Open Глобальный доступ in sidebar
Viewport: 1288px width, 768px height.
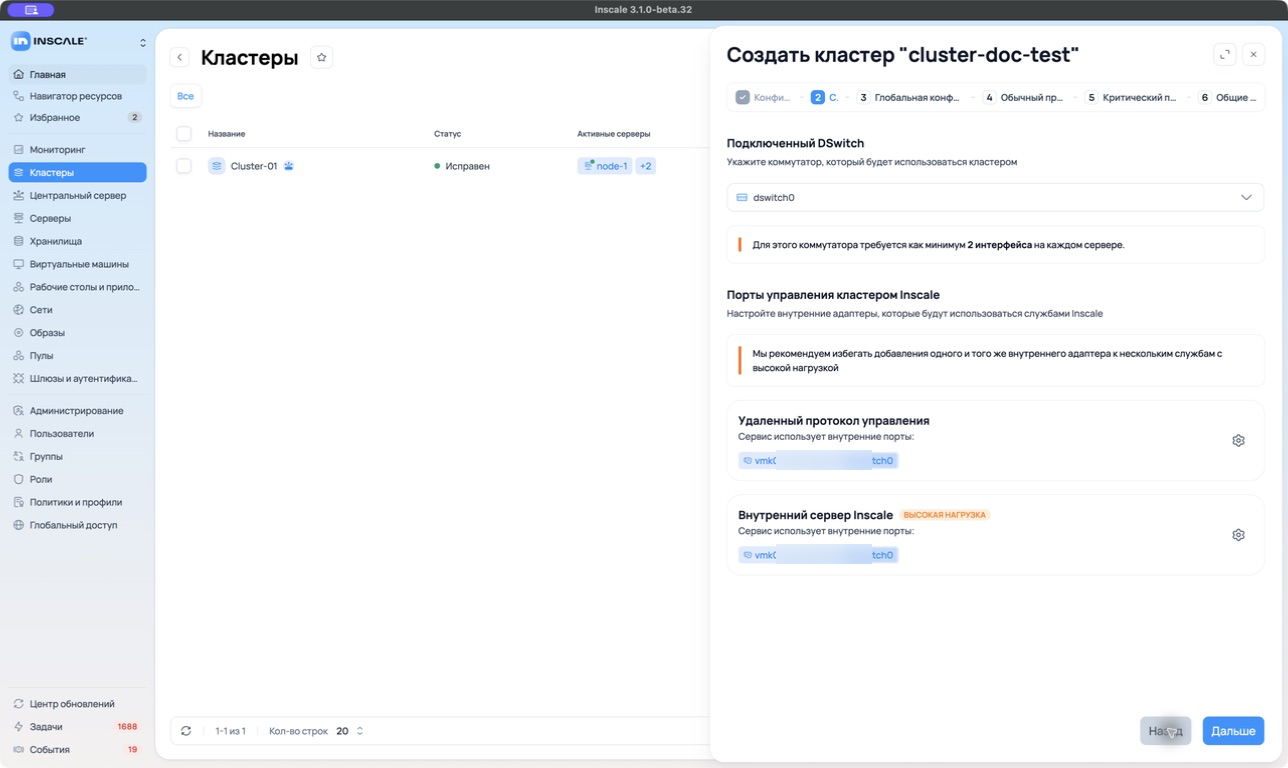77,526
